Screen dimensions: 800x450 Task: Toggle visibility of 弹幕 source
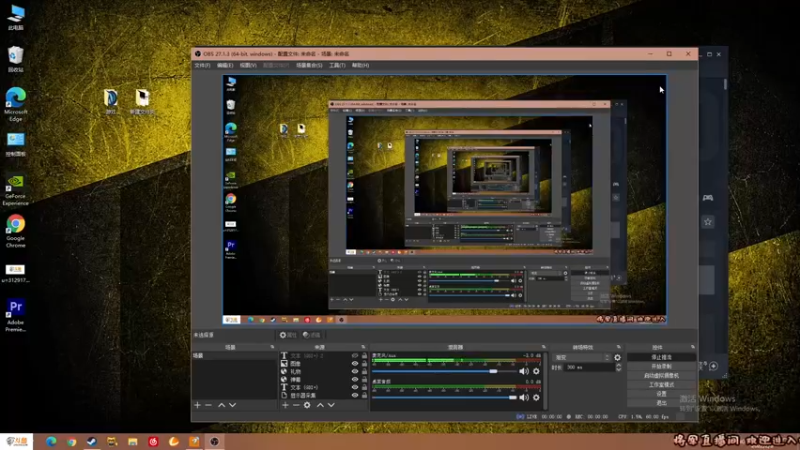355,380
